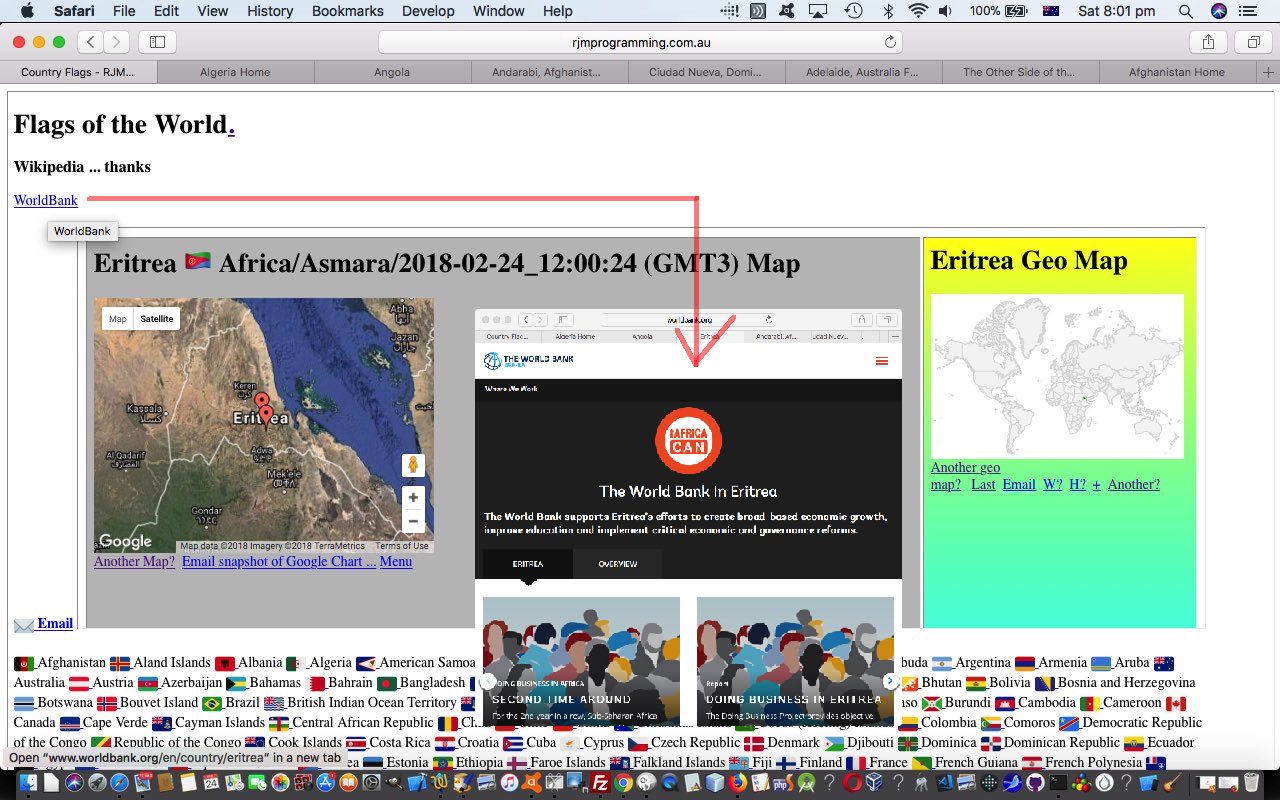Go forward with Safari's forward arrow
Screen dimensions: 1280x800
click(x=117, y=42)
